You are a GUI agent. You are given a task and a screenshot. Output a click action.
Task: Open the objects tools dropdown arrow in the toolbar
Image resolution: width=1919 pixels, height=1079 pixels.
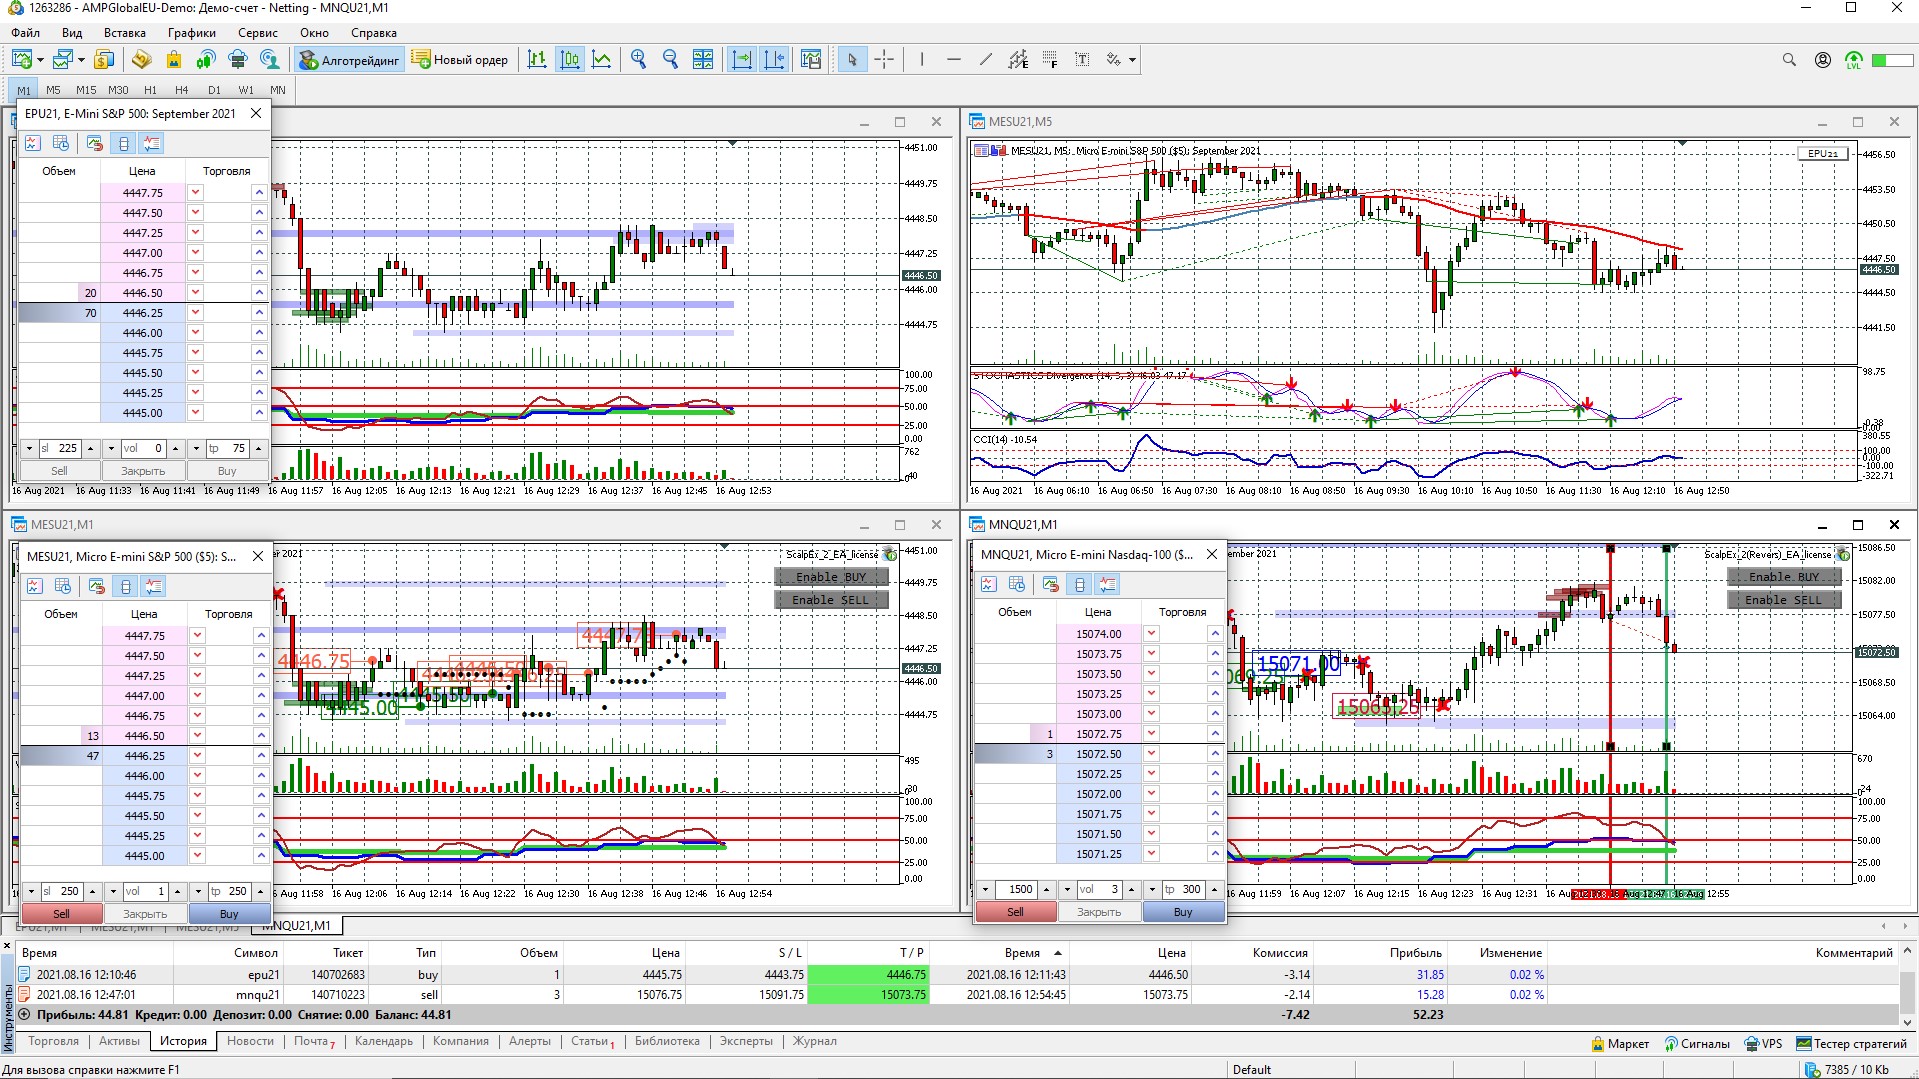1132,60
